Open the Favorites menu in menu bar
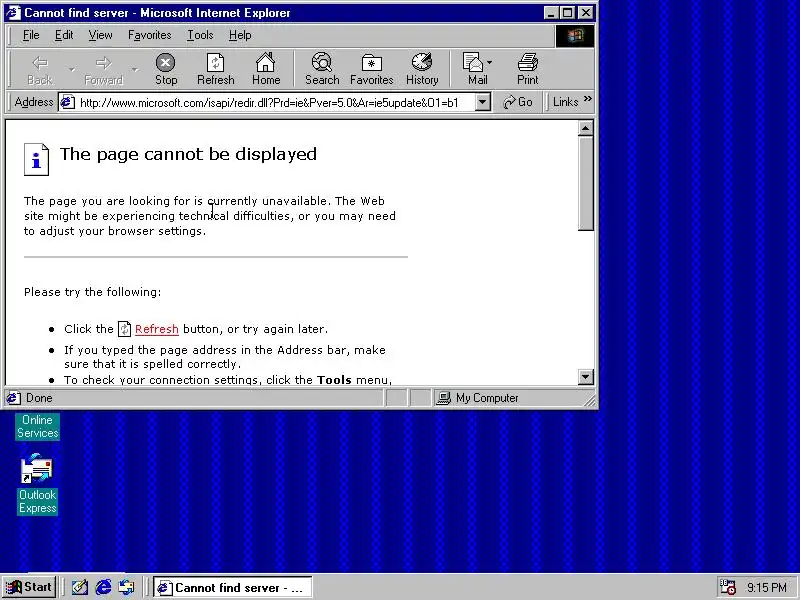 pyautogui.click(x=149, y=35)
